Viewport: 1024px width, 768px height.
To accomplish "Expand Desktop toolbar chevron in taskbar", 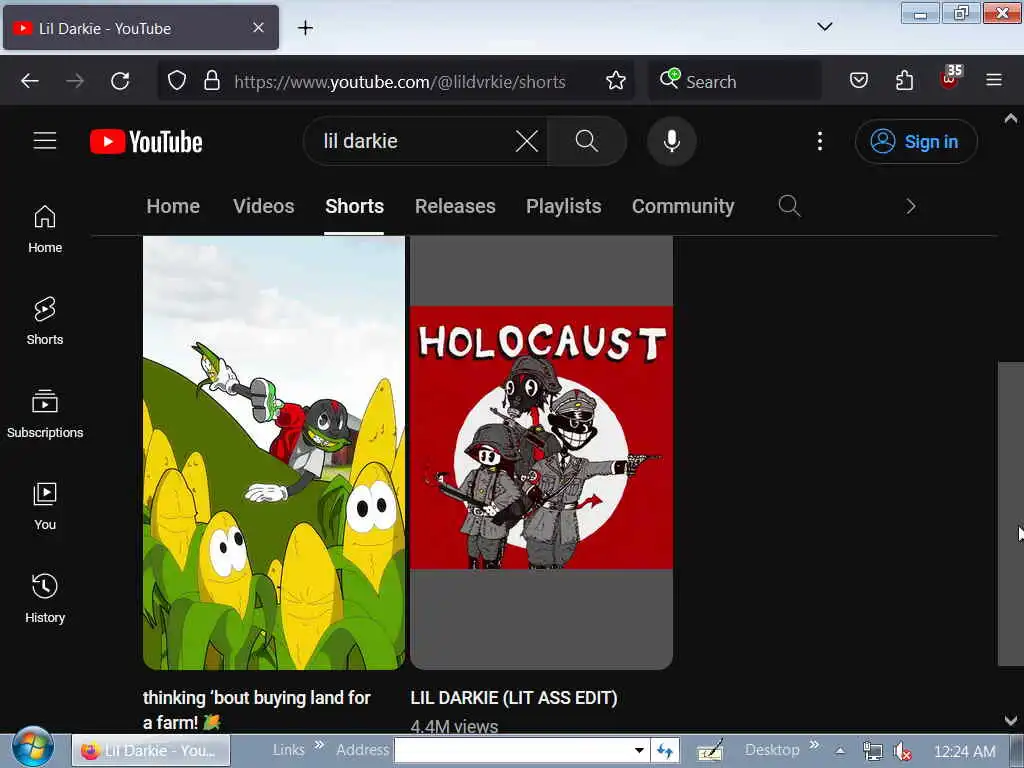I will (814, 745).
